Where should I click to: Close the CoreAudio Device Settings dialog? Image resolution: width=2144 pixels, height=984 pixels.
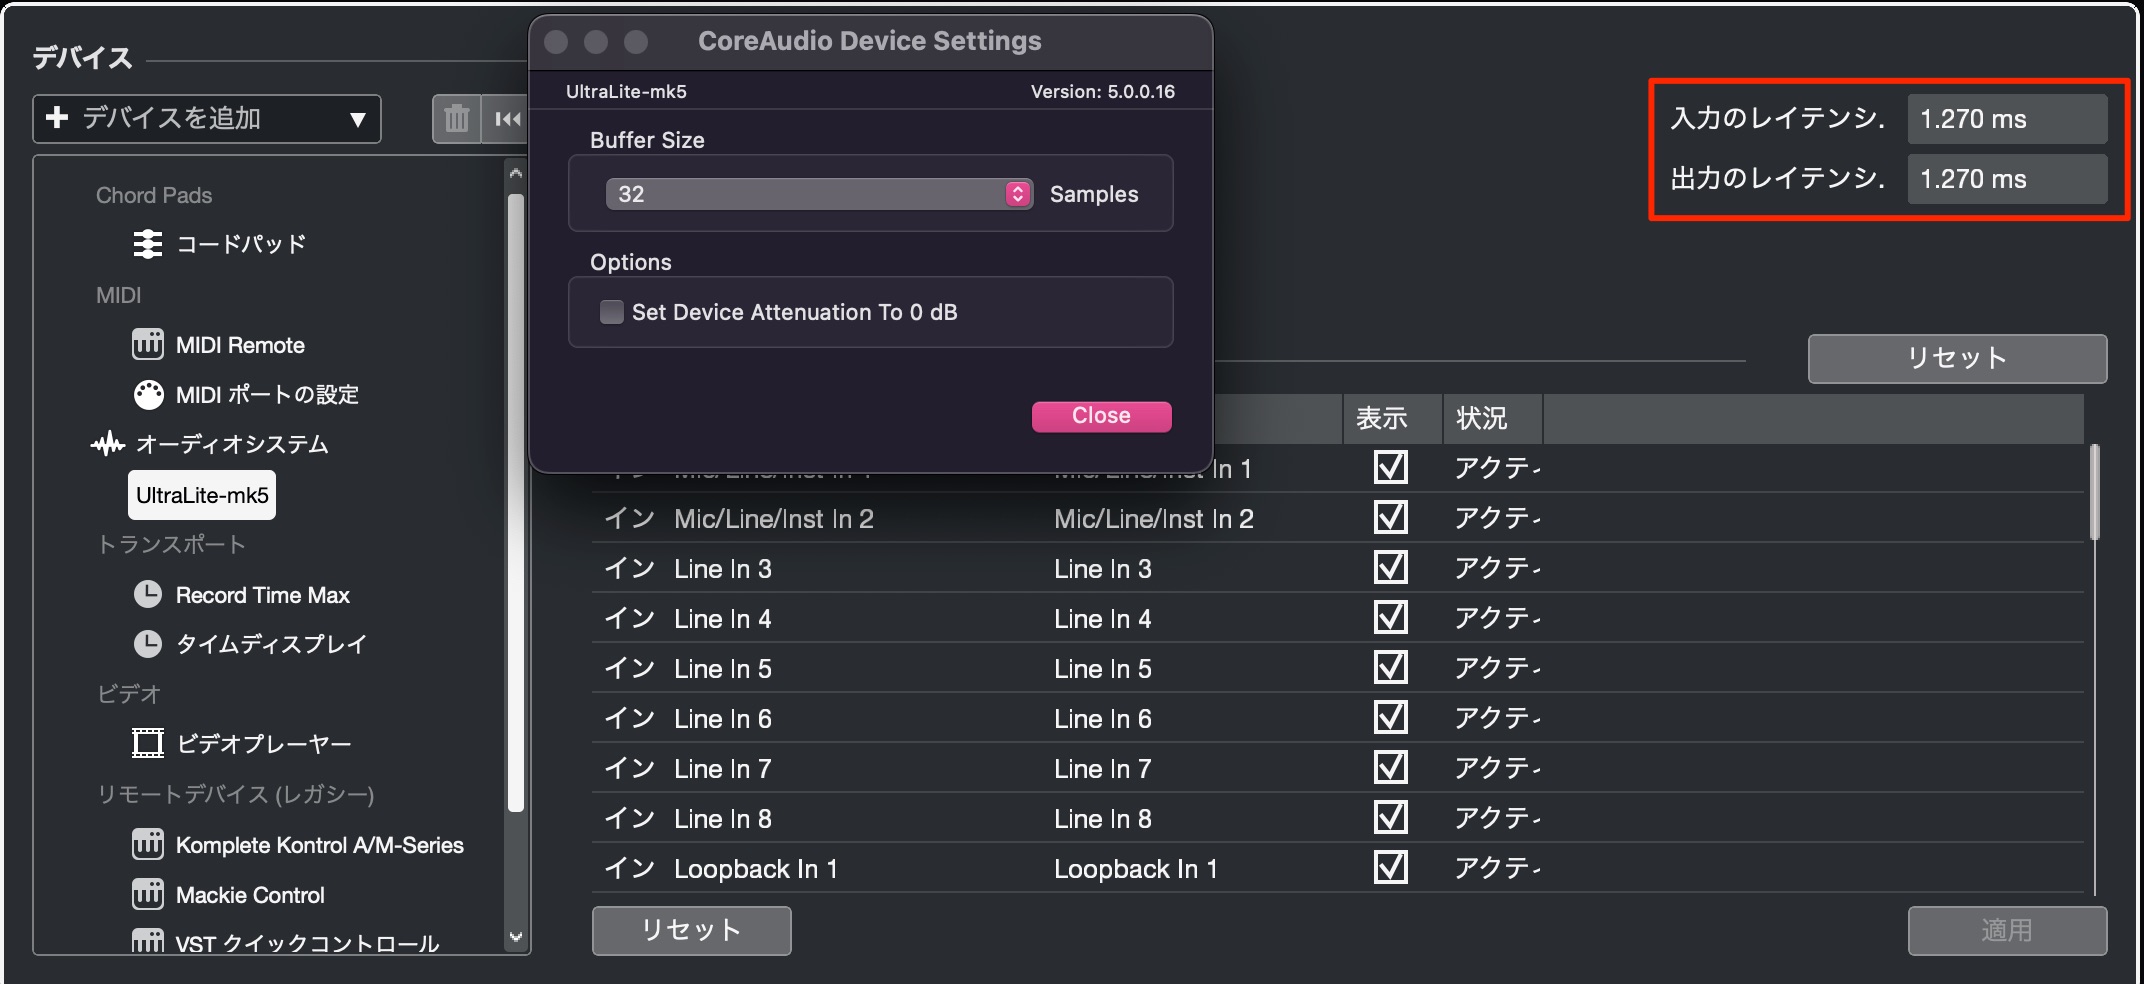[1101, 416]
